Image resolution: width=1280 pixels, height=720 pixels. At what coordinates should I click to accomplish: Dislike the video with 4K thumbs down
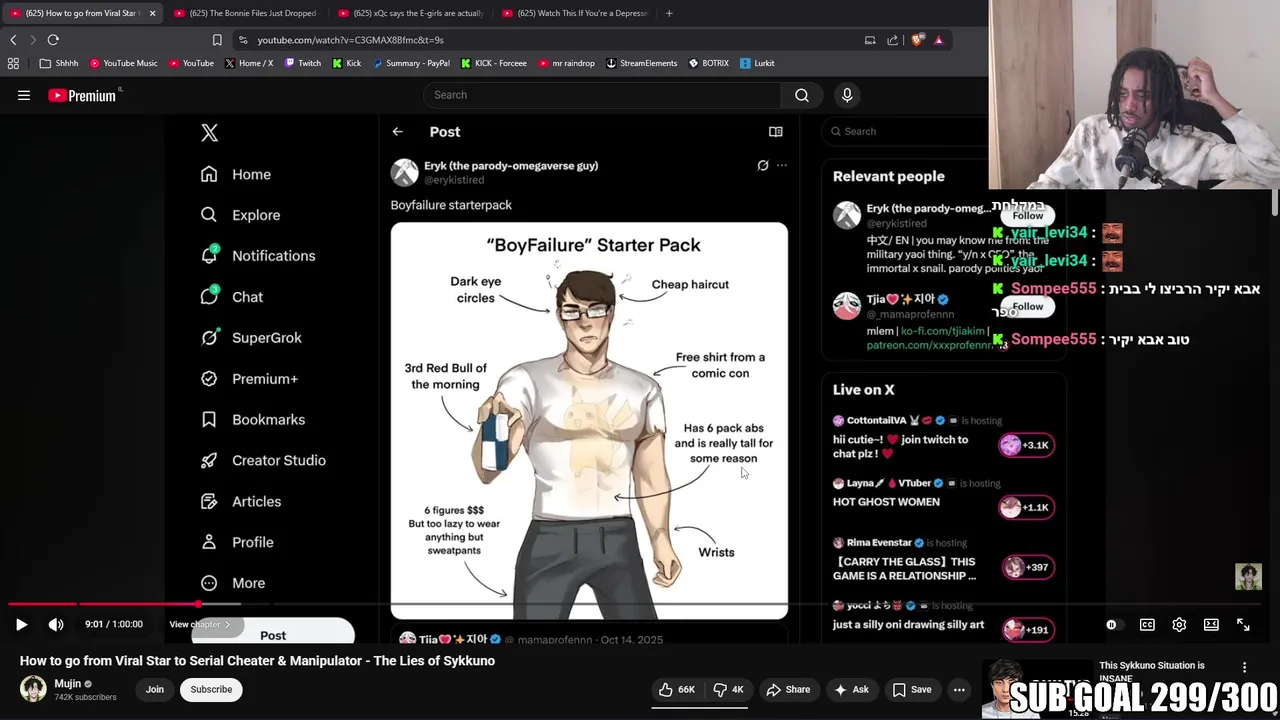point(728,689)
